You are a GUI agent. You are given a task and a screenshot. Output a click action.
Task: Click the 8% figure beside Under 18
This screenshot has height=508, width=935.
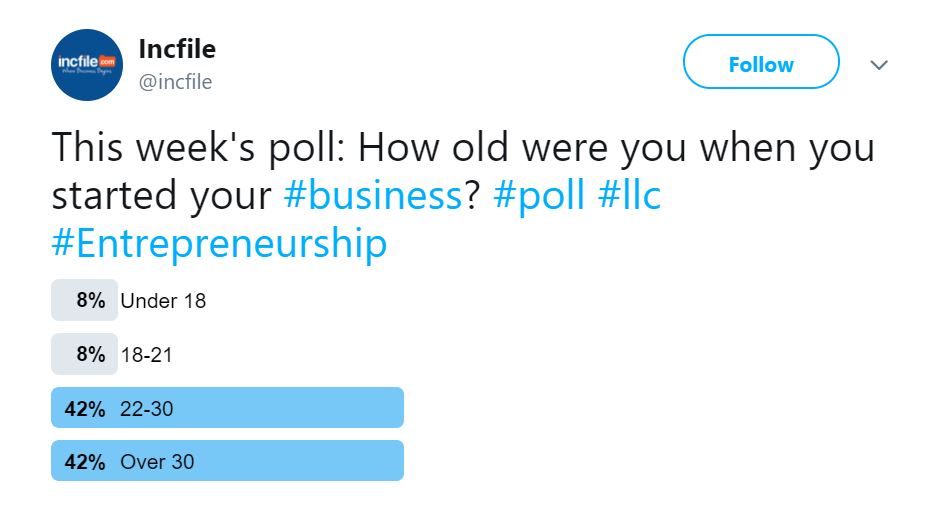click(x=90, y=301)
